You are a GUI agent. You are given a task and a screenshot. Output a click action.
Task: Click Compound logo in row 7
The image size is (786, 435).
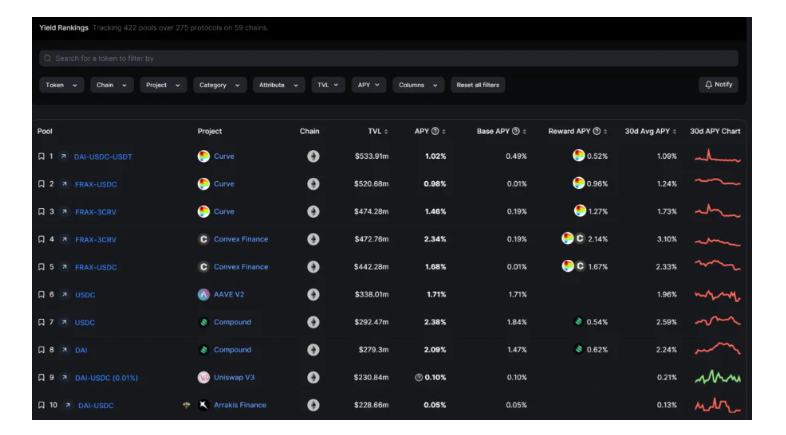[x=204, y=322]
